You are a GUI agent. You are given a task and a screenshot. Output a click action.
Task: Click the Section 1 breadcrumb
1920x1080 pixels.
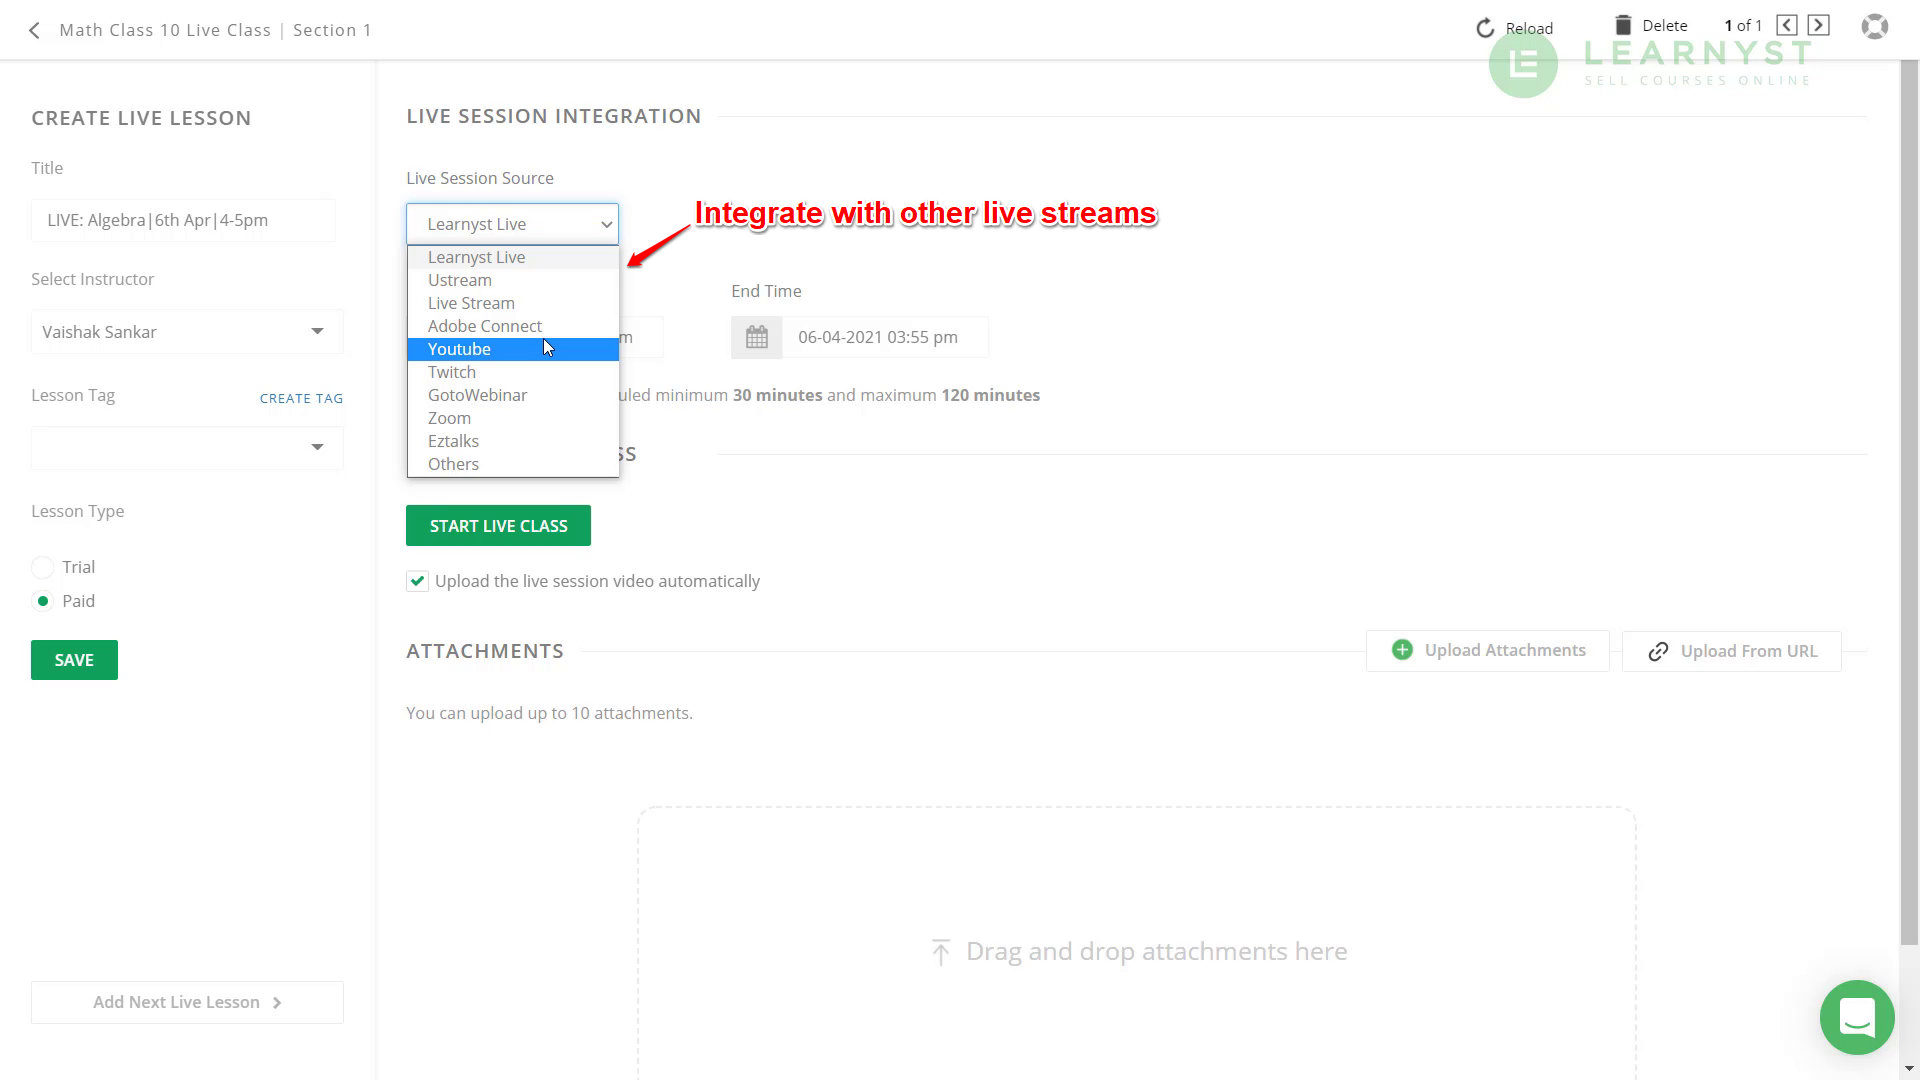(332, 30)
